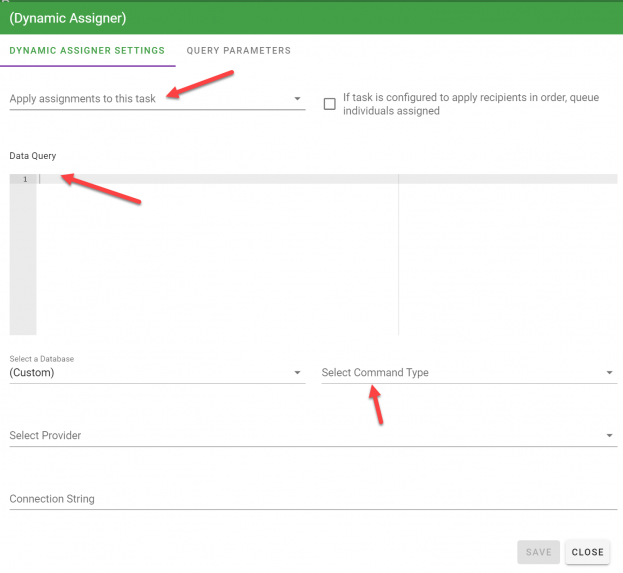Open the Select a Database dropdown

[x=150, y=373]
